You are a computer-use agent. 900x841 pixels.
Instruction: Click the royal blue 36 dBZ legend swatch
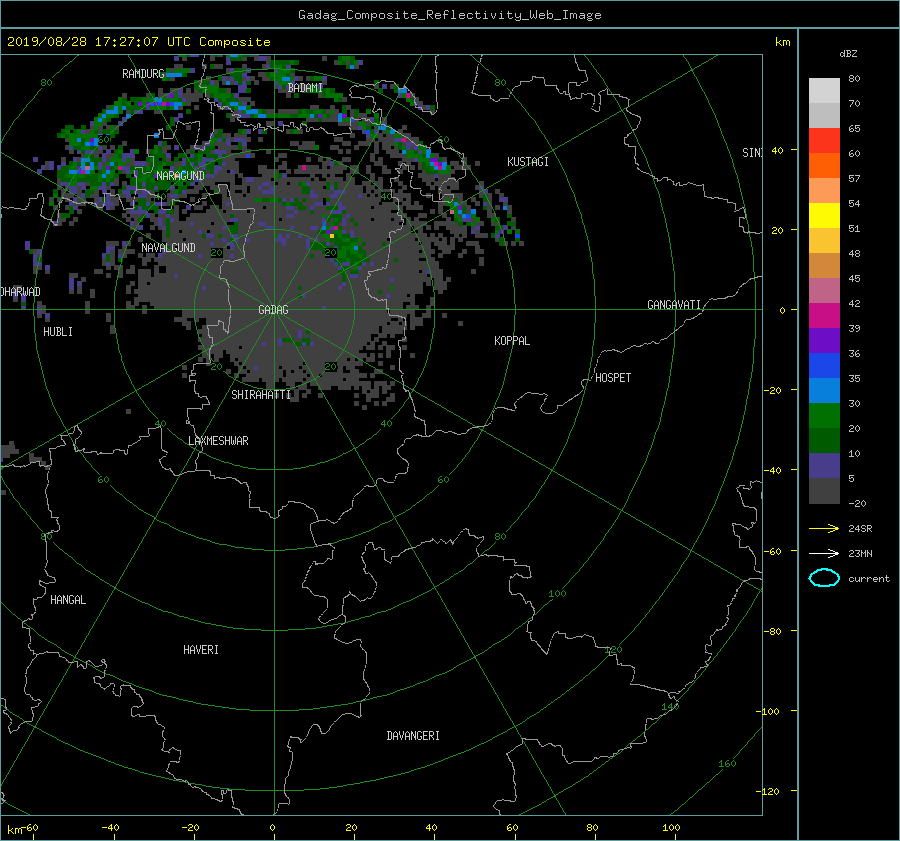coord(824,366)
